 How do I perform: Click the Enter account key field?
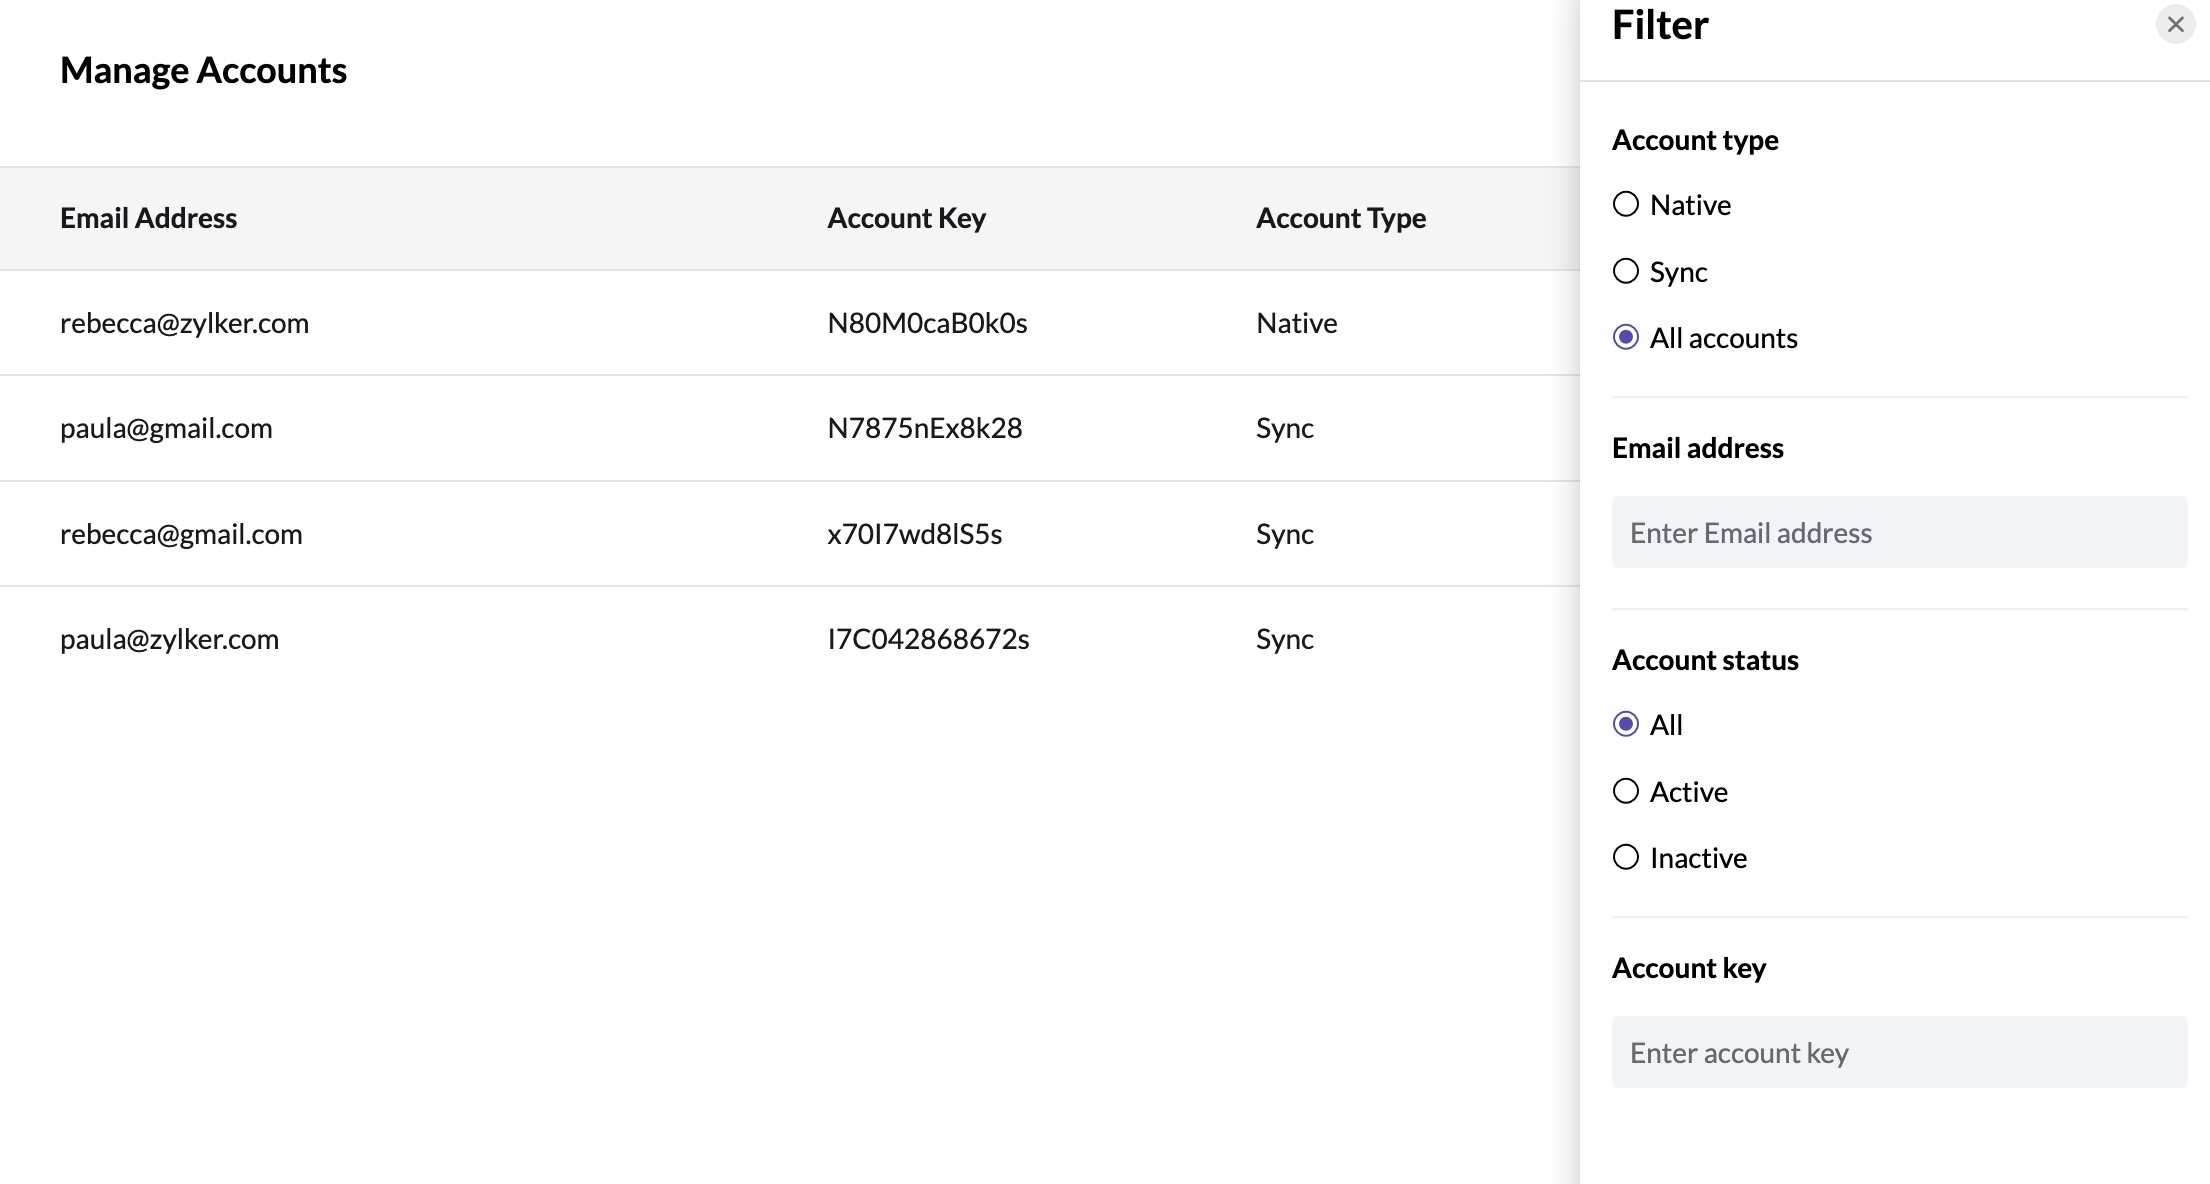pos(1898,1052)
